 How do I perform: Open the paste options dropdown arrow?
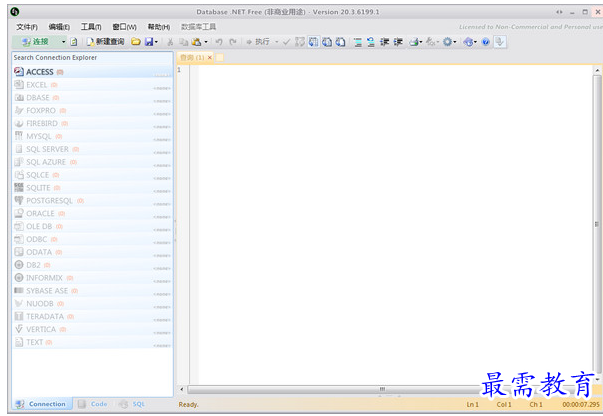point(206,42)
